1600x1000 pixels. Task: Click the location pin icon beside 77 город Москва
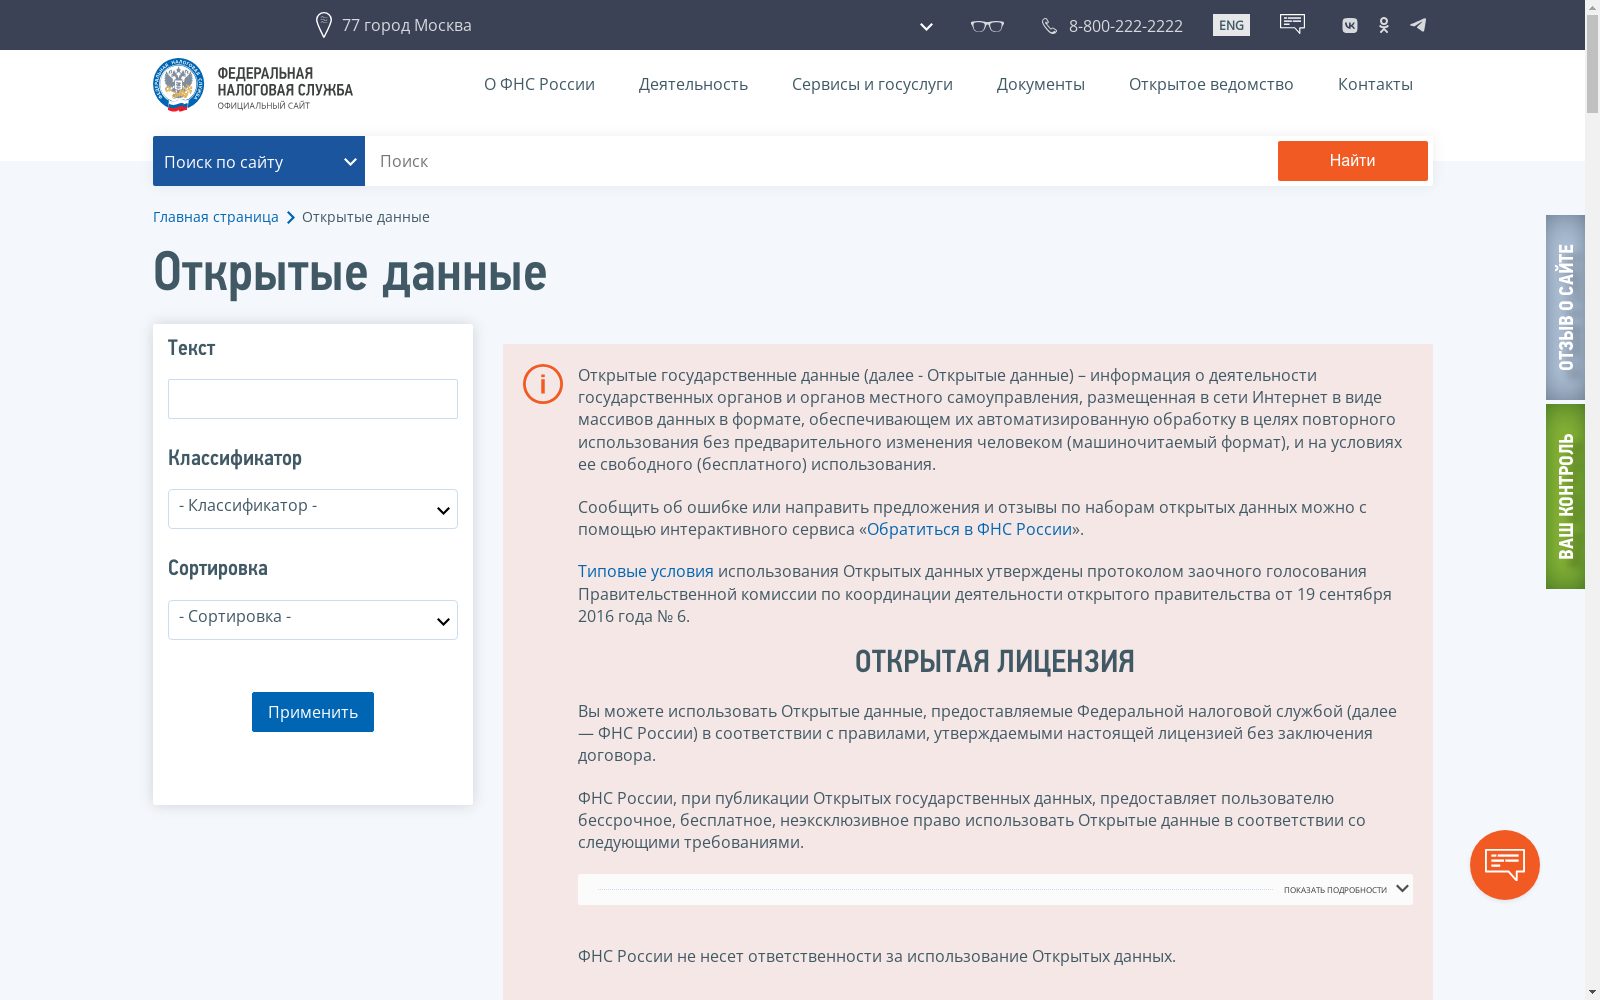point(323,25)
